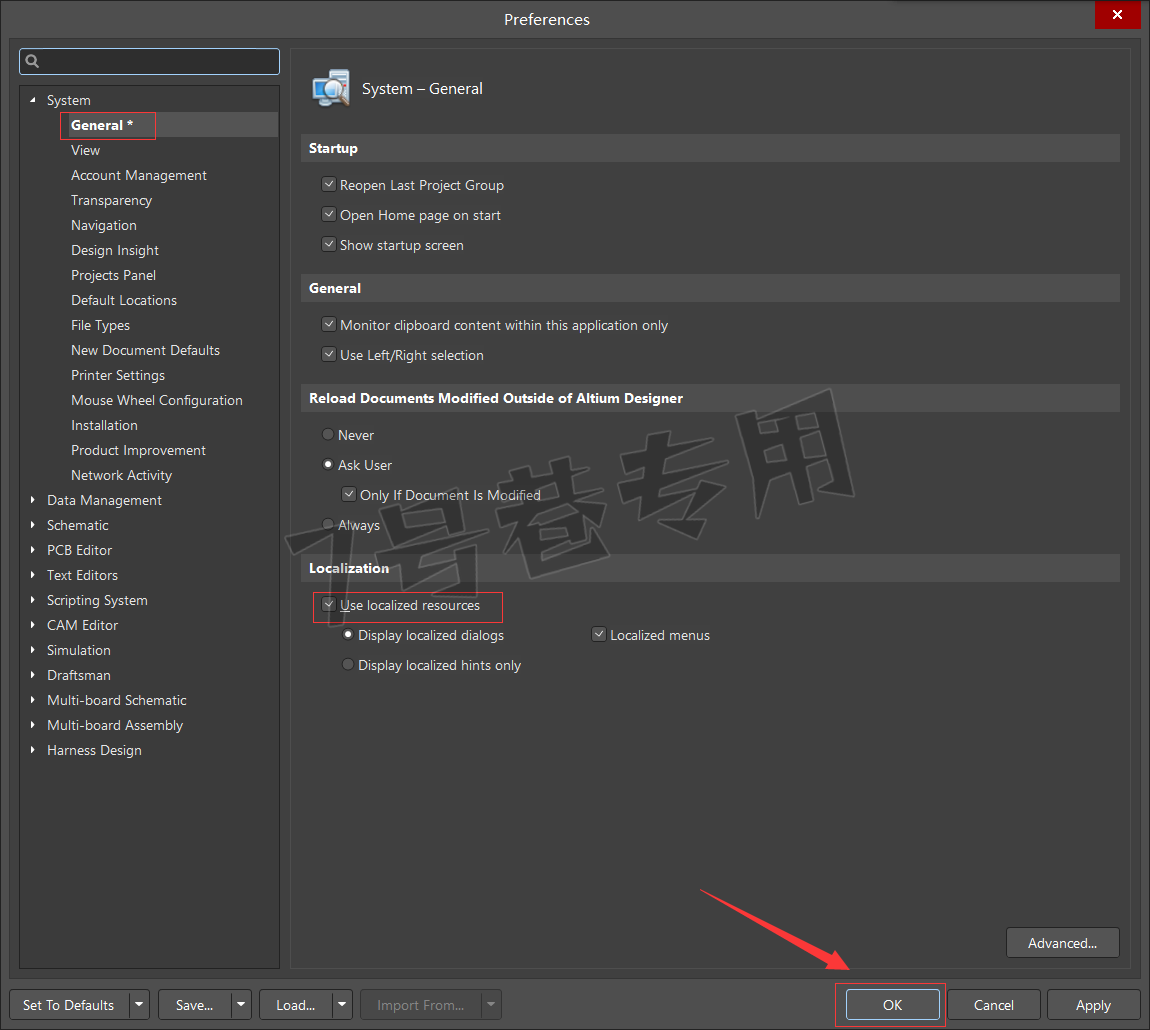Screen dimensions: 1150x1030
Task: Toggle Use localized resources checkbox
Action: tap(329, 605)
